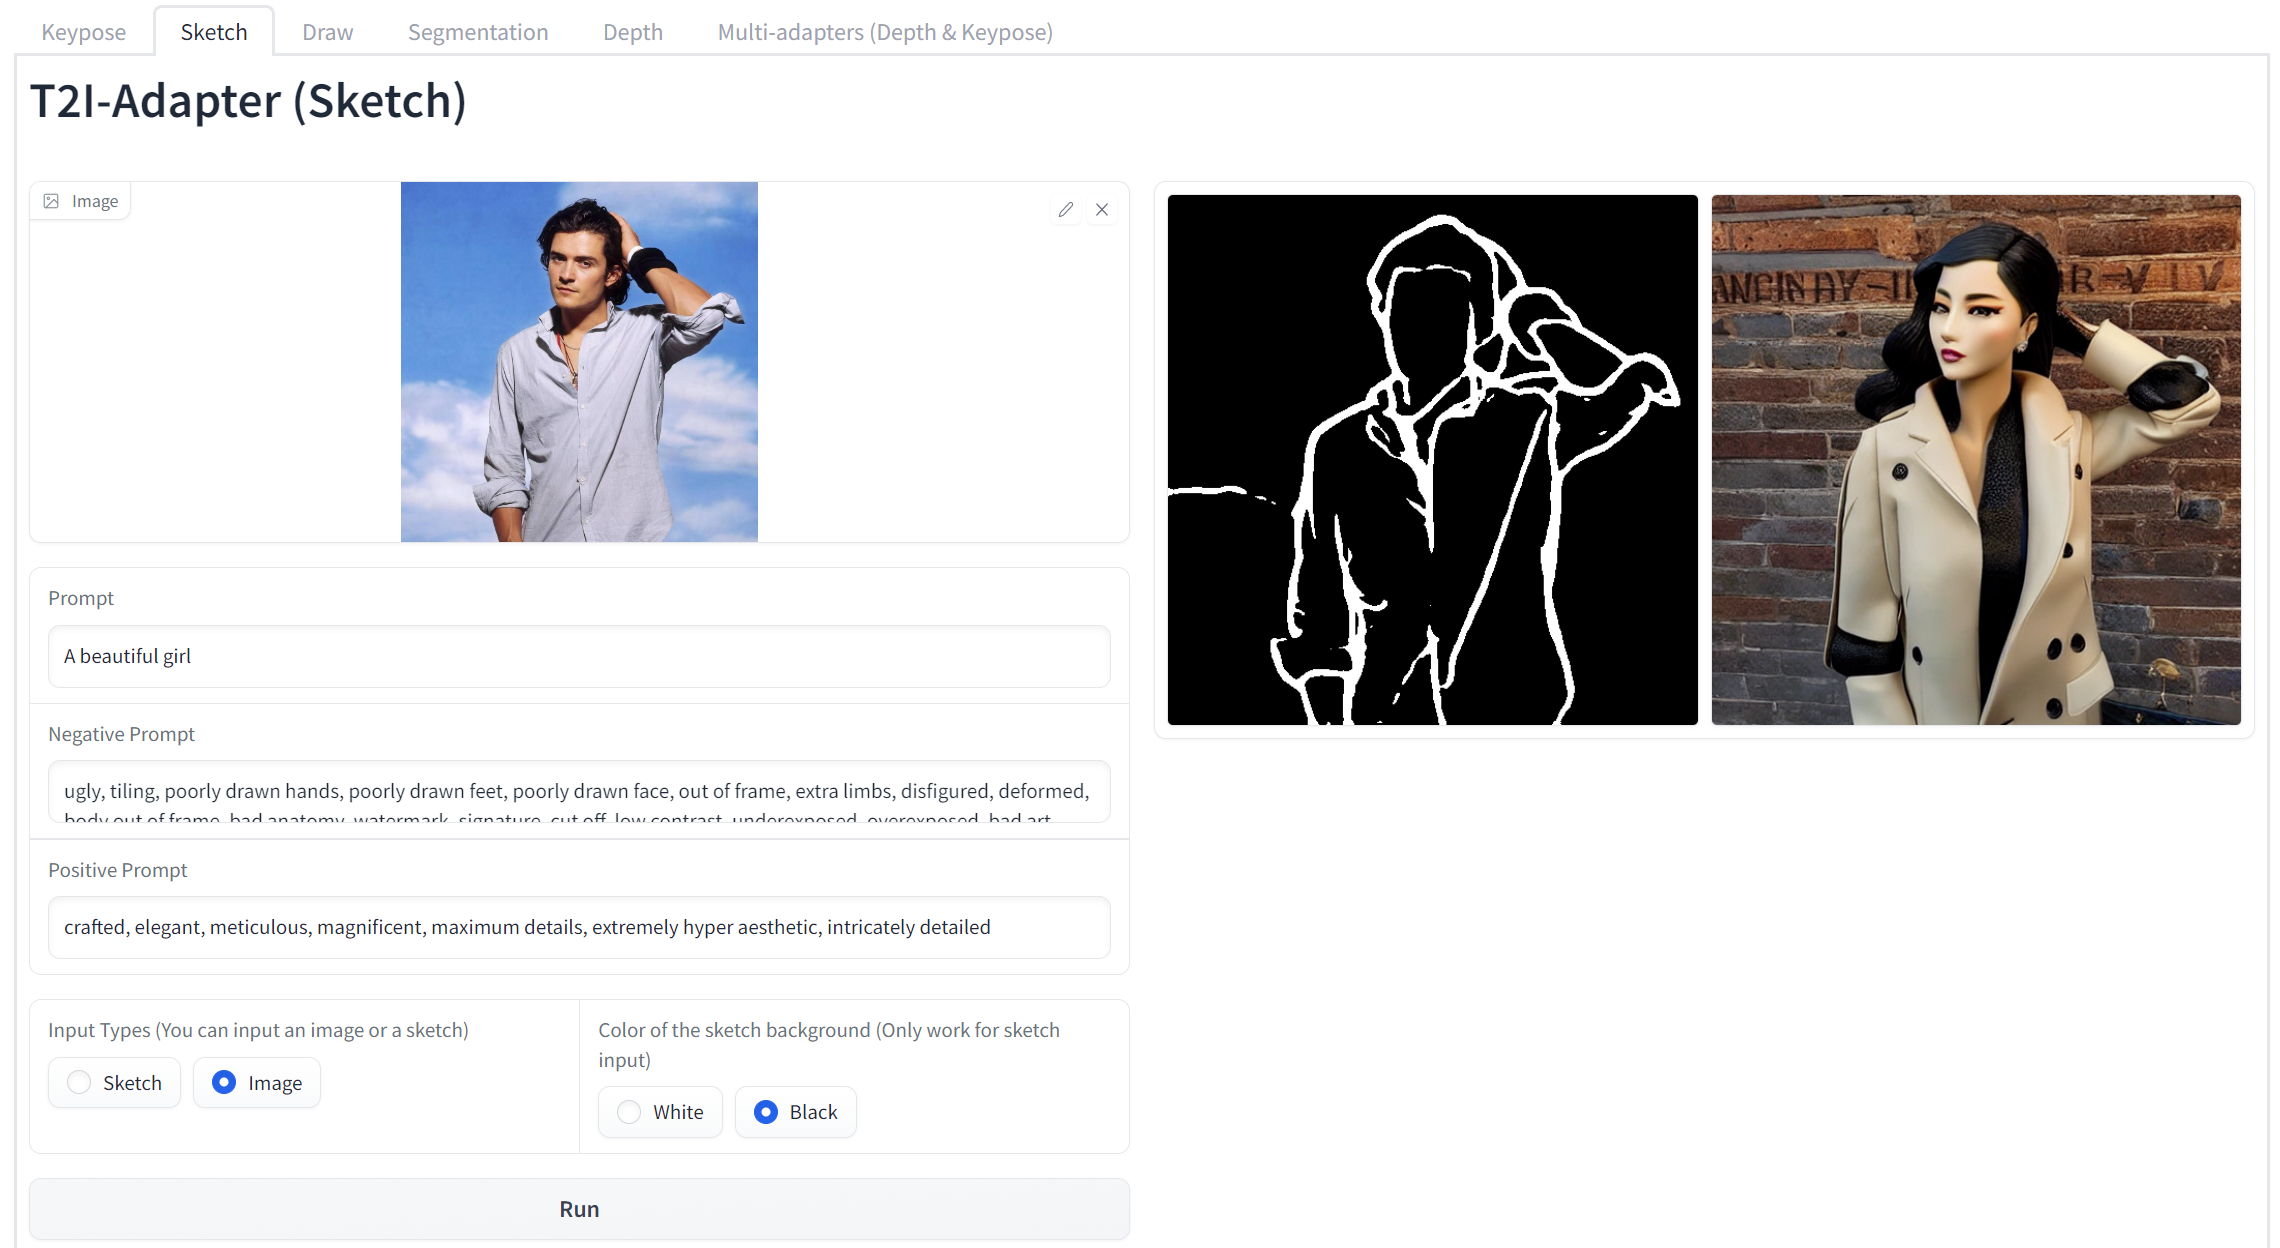Choose Black sketch background color
The height and width of the screenshot is (1248, 2280).
tap(766, 1111)
